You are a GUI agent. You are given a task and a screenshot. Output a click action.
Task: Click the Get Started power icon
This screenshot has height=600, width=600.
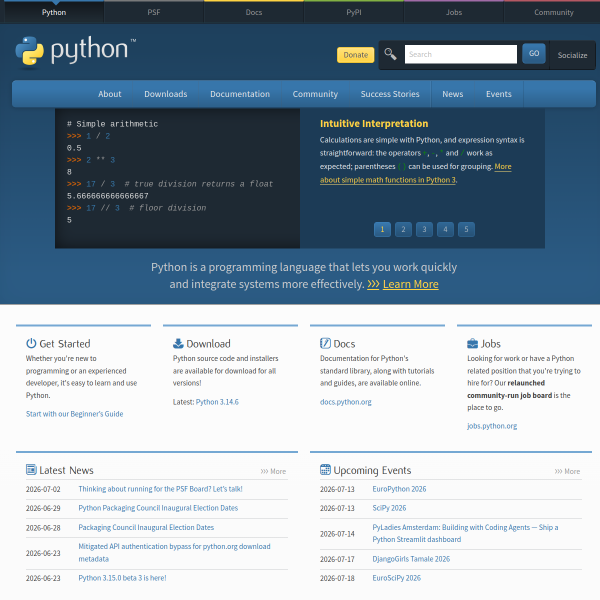[31, 343]
